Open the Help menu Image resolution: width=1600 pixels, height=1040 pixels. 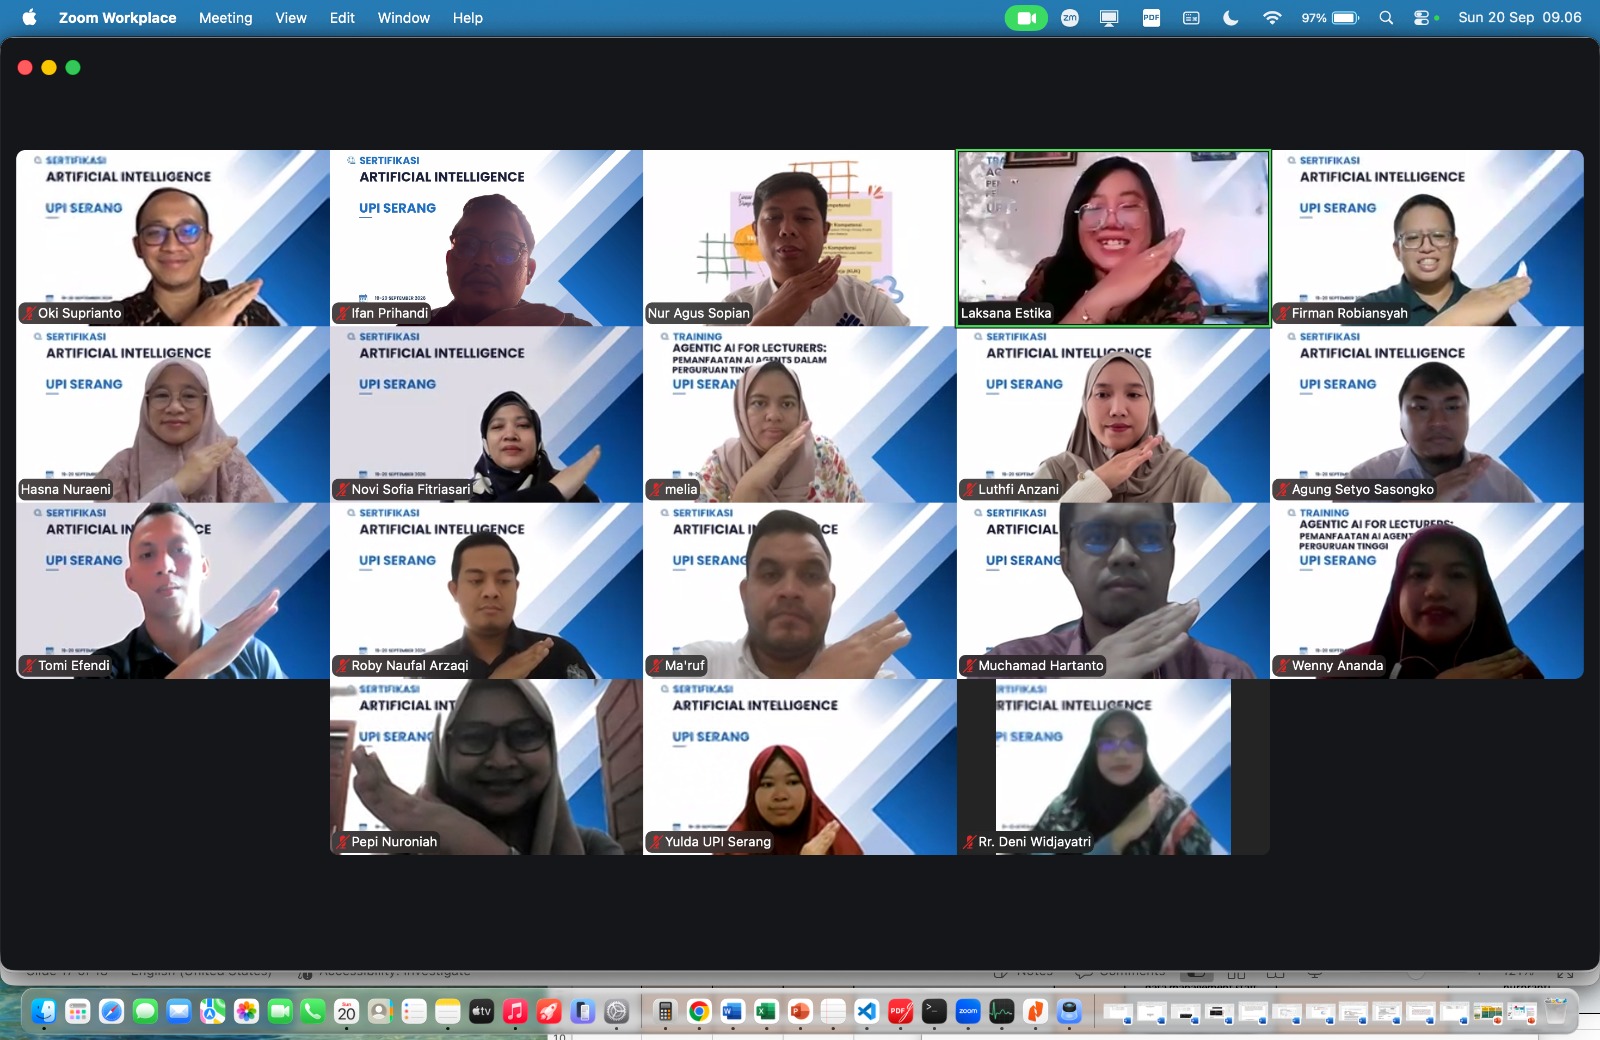(468, 18)
